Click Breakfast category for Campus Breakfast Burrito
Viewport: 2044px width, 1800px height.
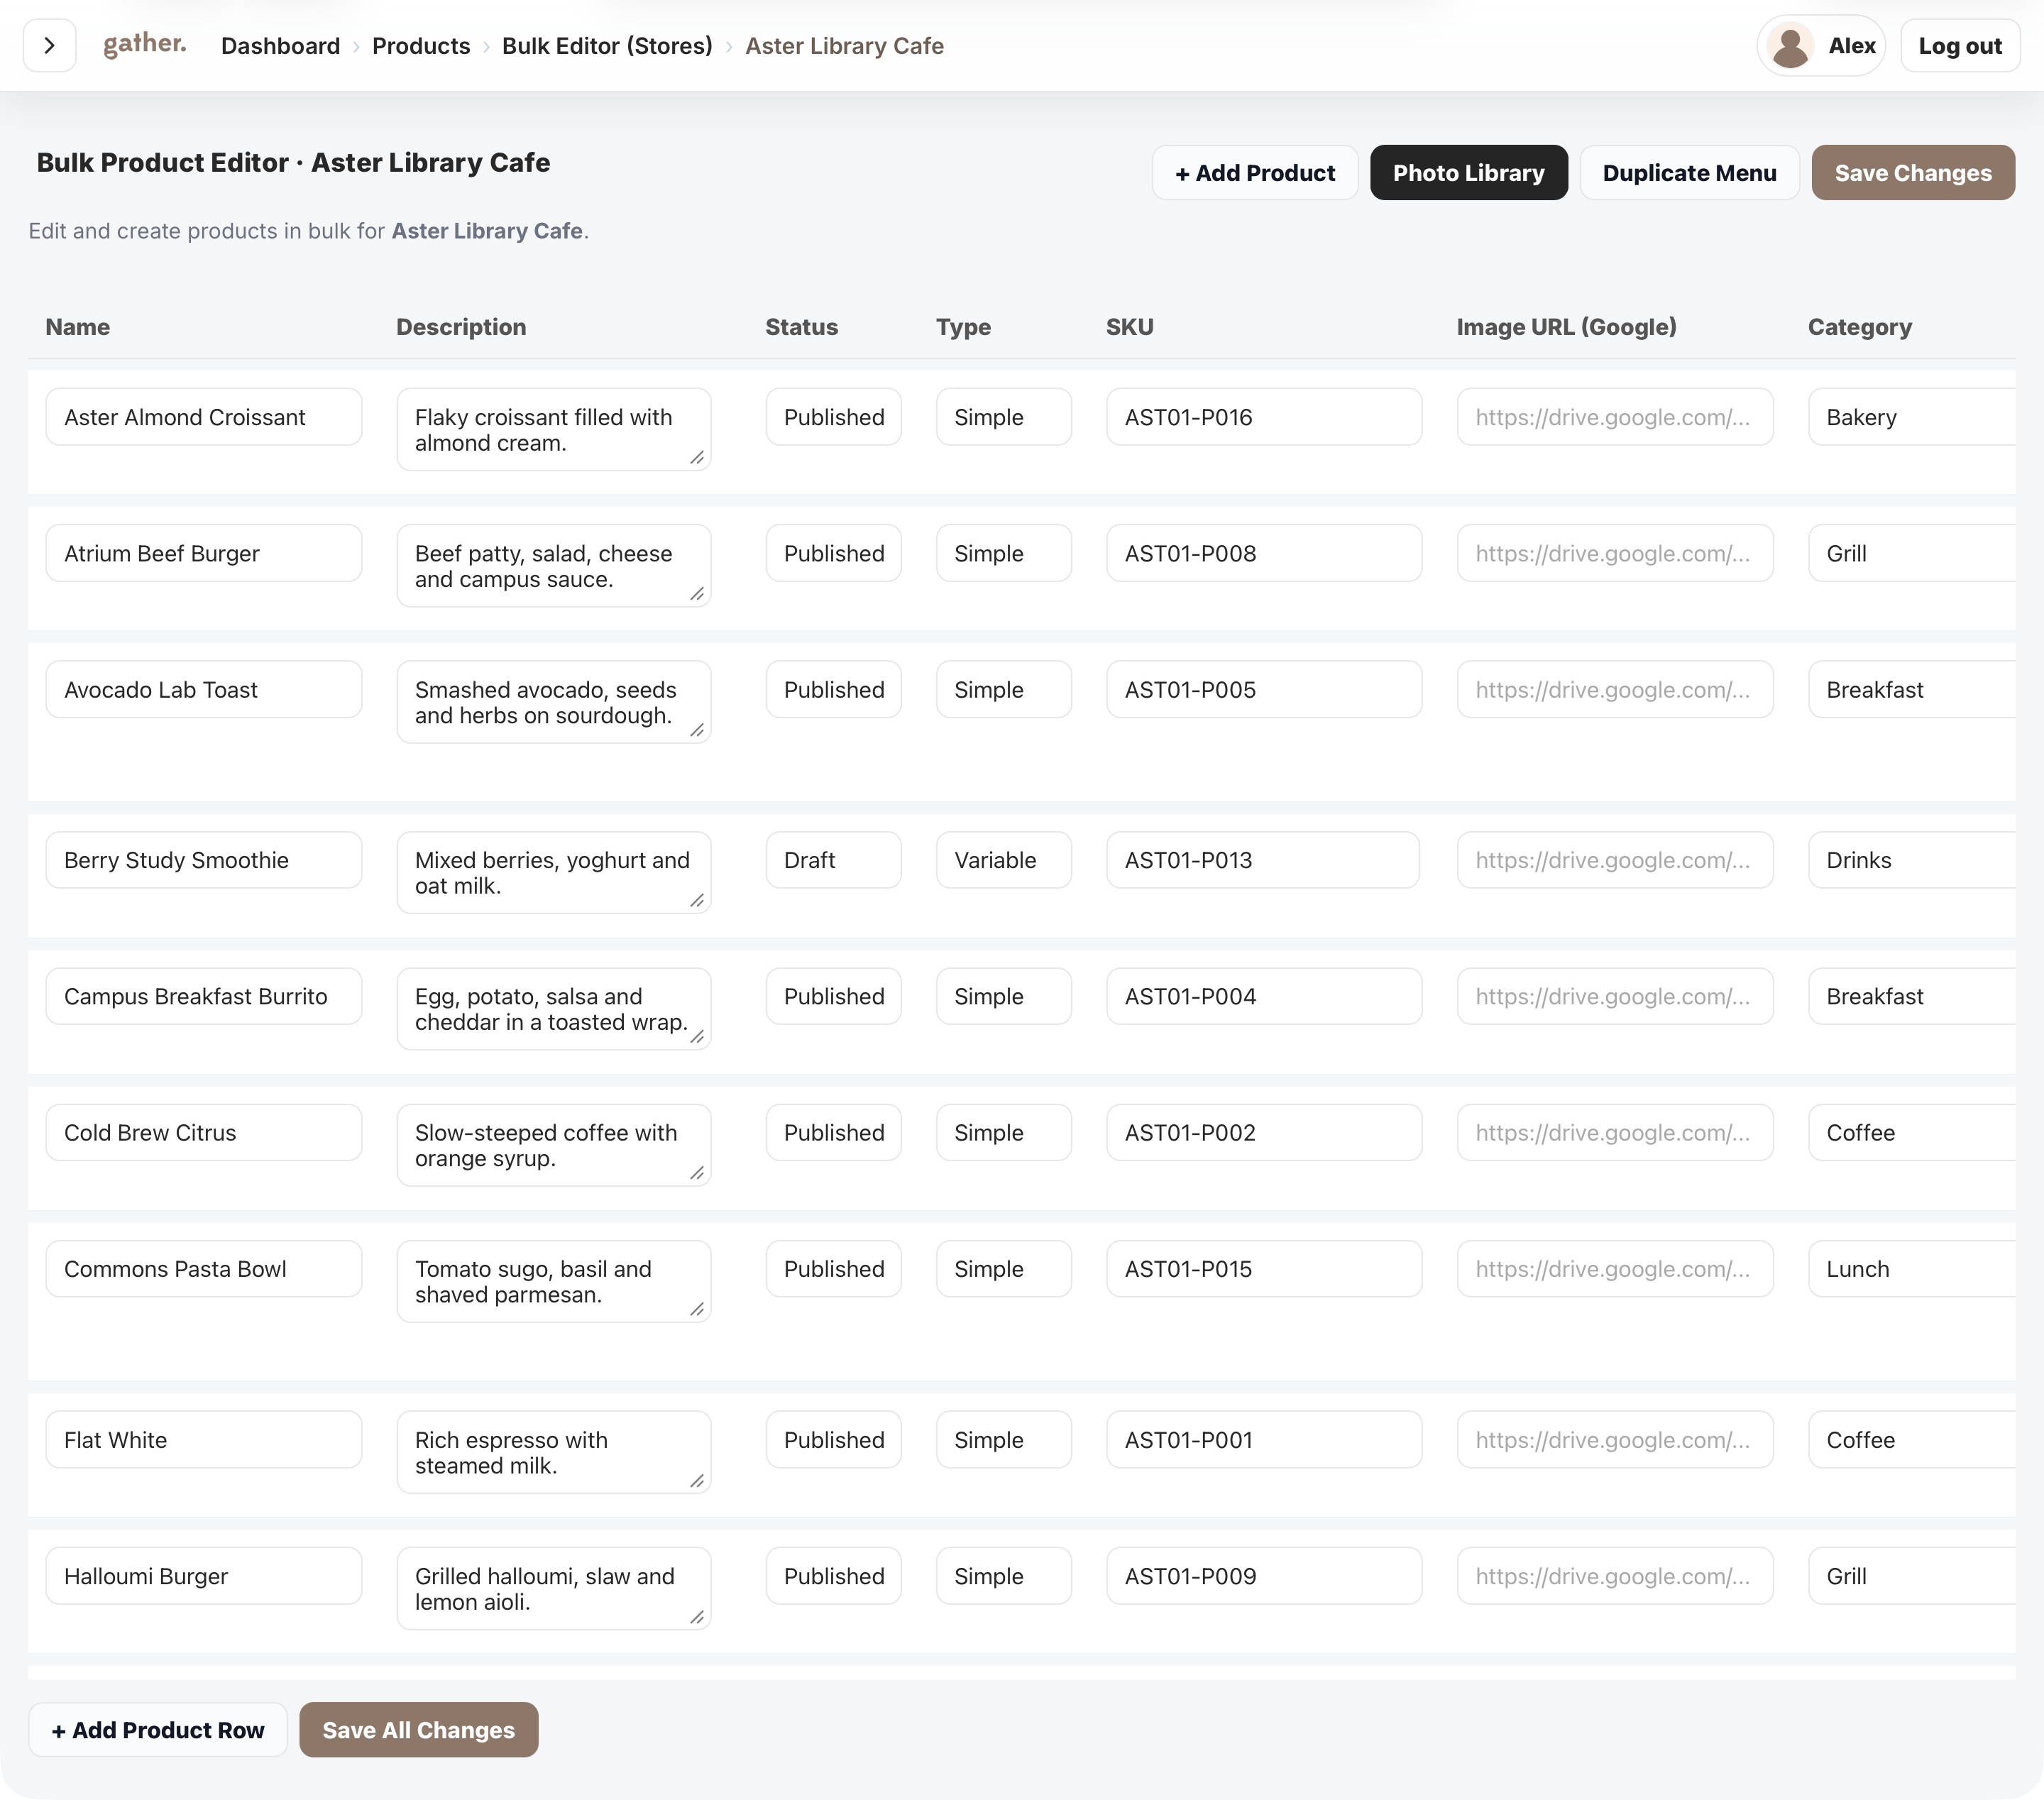coord(1912,996)
